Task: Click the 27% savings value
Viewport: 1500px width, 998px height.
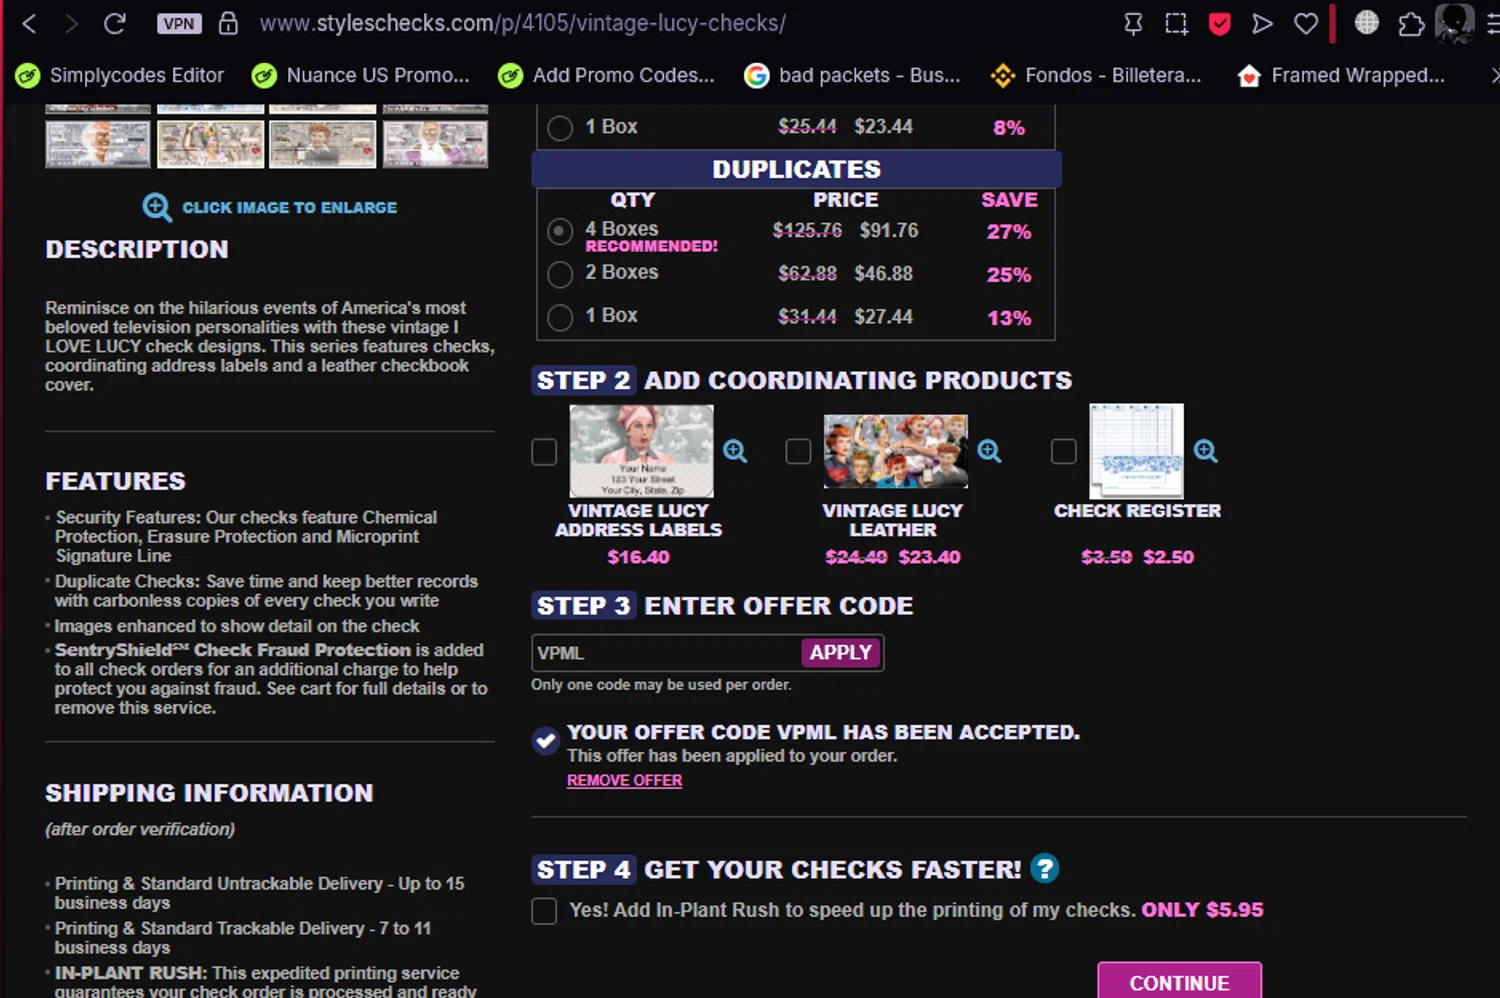Action: click(1008, 232)
